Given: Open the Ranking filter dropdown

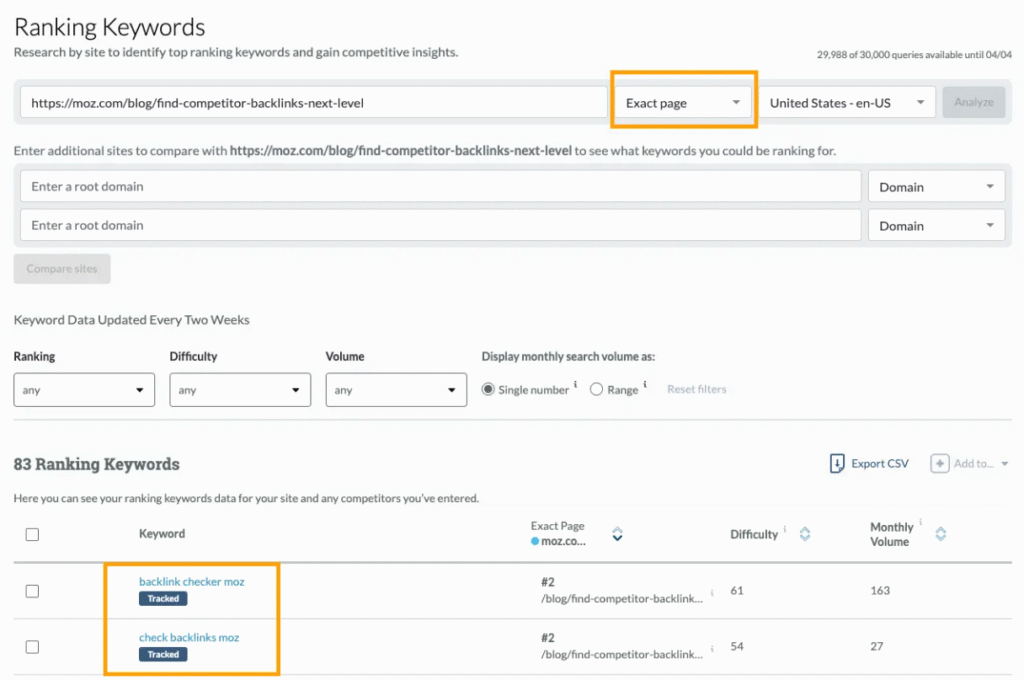Looking at the screenshot, I should (x=84, y=390).
